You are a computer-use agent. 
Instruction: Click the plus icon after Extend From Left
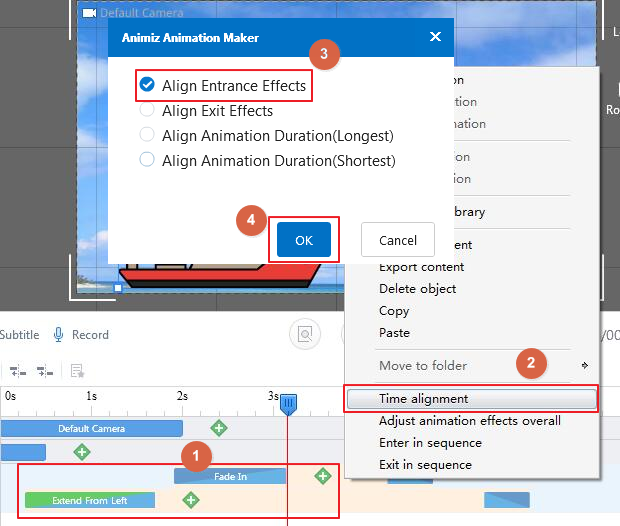pyautogui.click(x=190, y=499)
